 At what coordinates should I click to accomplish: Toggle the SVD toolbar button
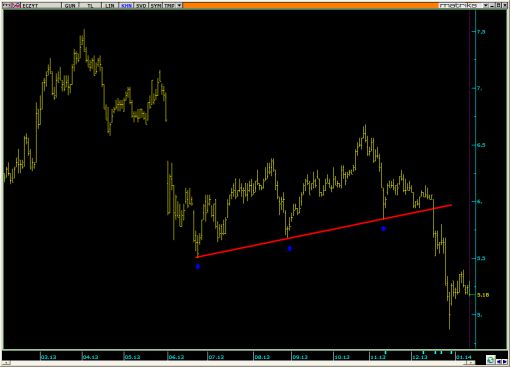(x=141, y=6)
